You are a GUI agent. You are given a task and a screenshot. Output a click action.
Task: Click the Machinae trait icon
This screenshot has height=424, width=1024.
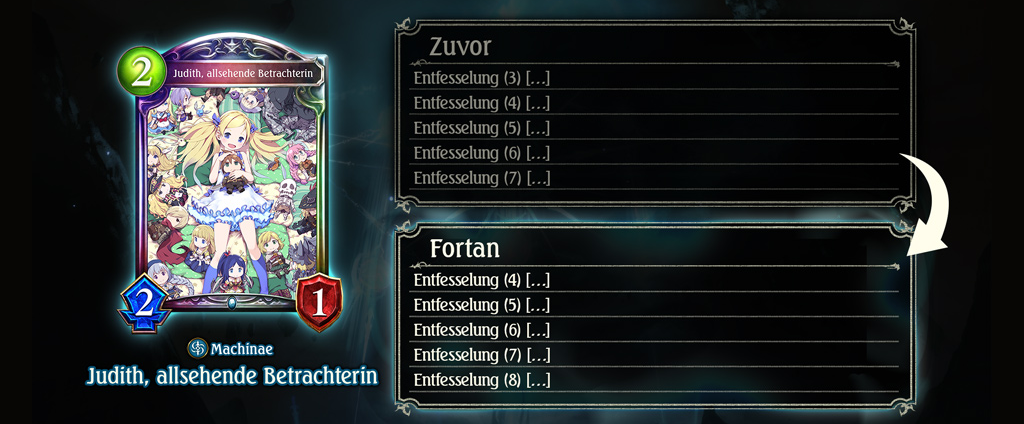[197, 348]
